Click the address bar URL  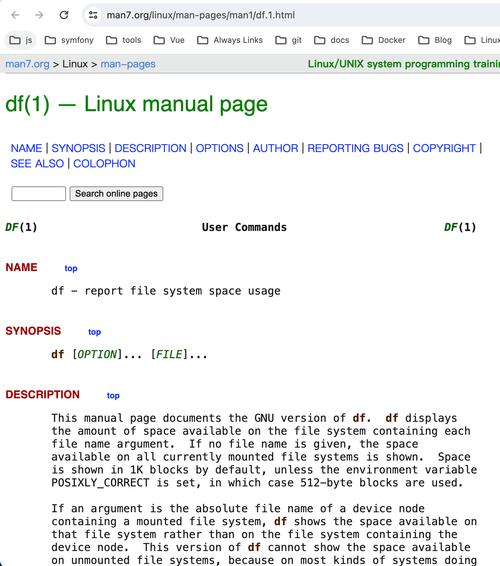pyautogui.click(x=201, y=15)
